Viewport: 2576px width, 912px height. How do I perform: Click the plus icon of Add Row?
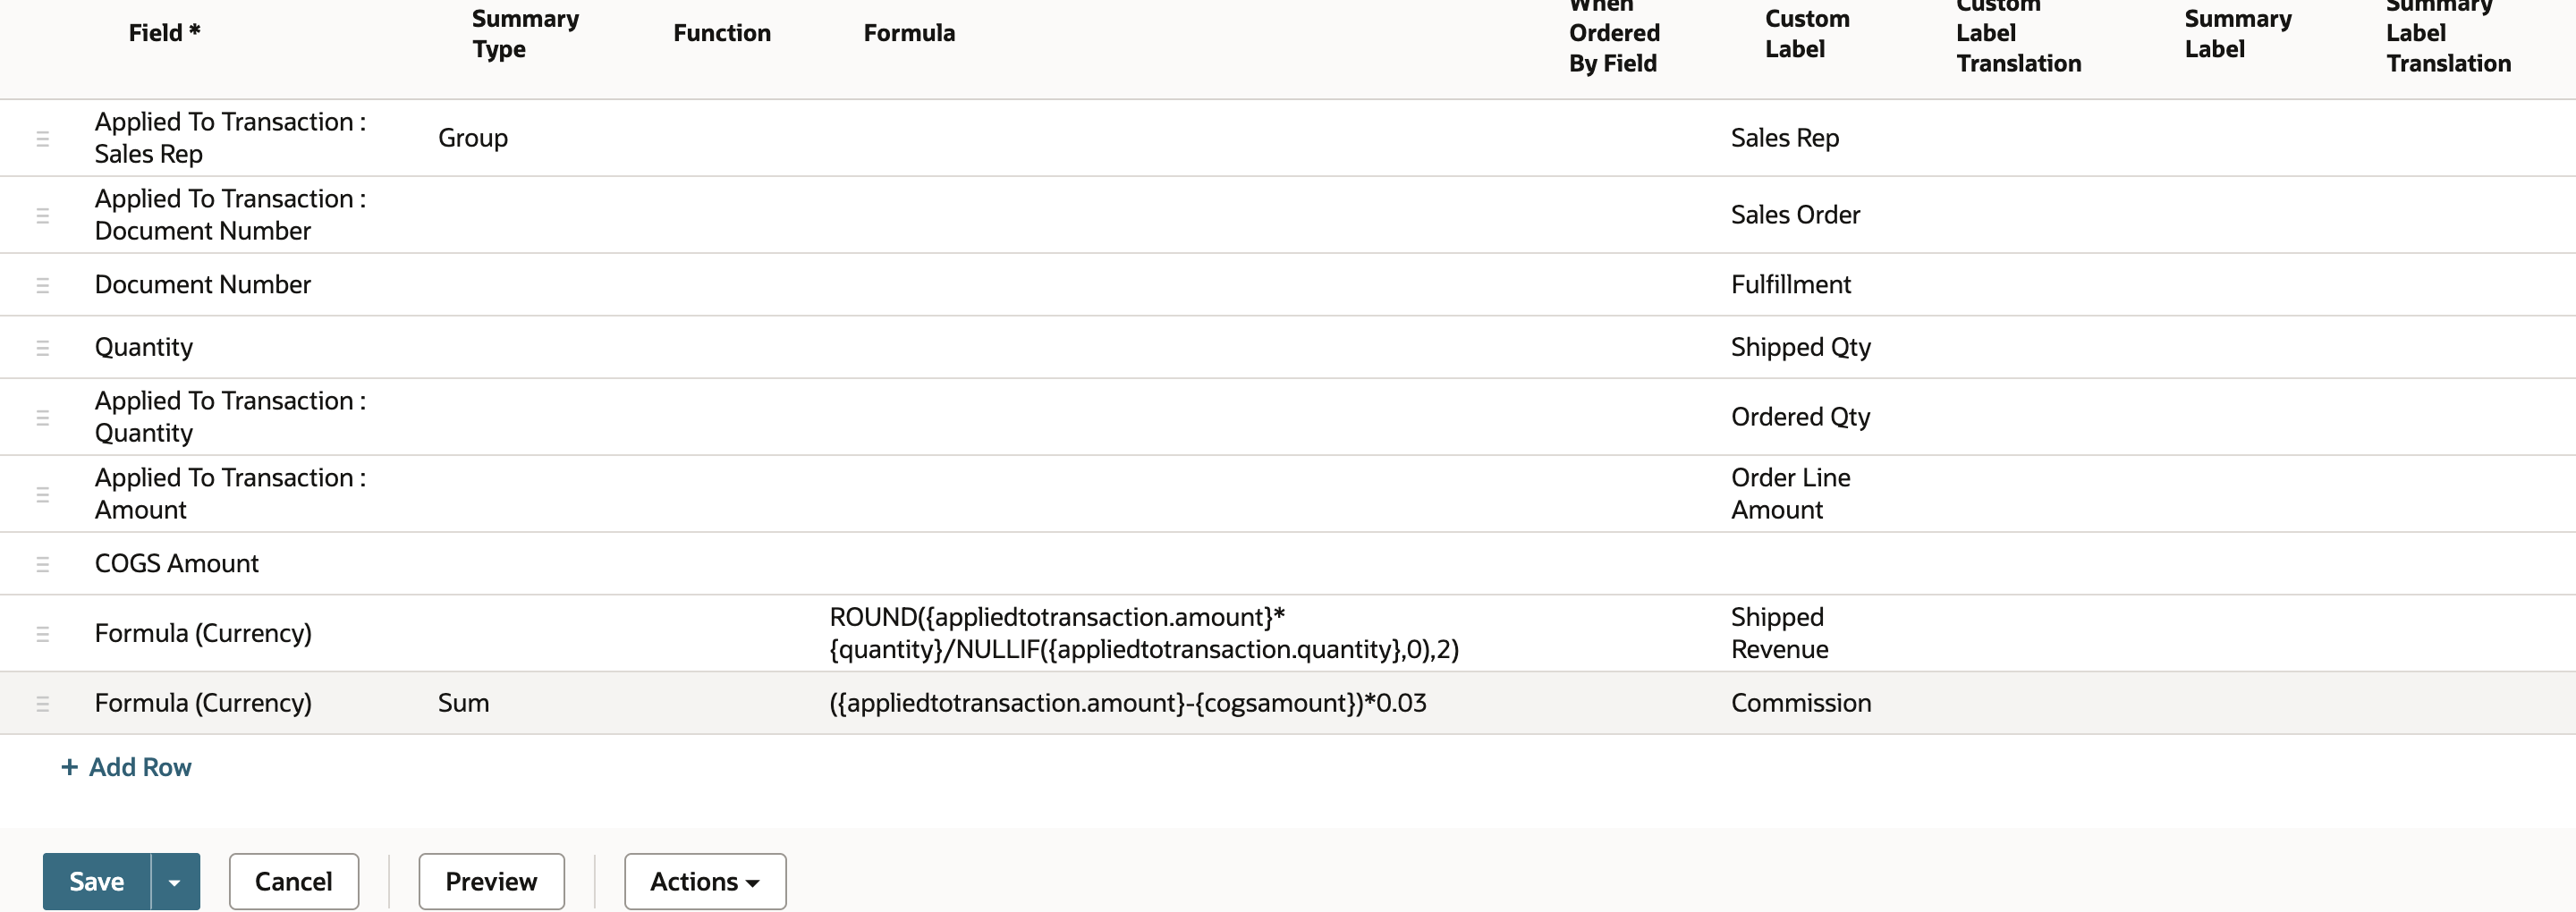(x=69, y=767)
